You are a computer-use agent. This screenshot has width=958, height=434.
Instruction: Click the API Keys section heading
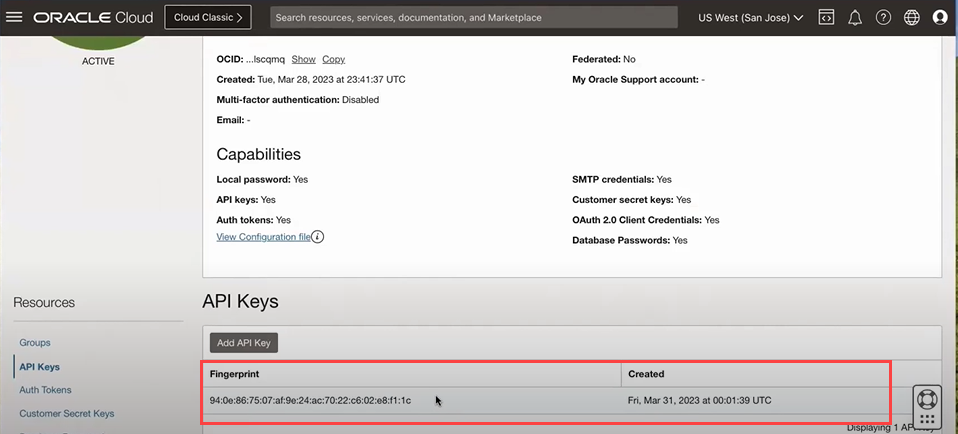240,301
